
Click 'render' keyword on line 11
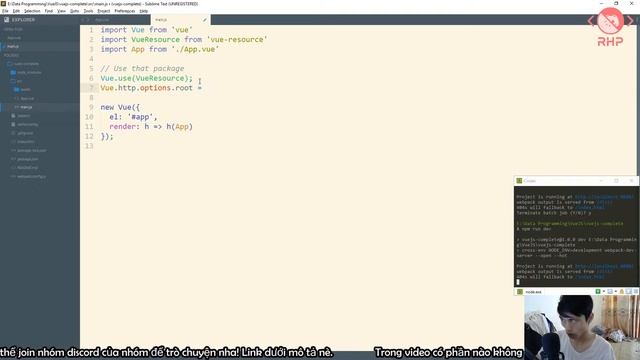click(122, 127)
